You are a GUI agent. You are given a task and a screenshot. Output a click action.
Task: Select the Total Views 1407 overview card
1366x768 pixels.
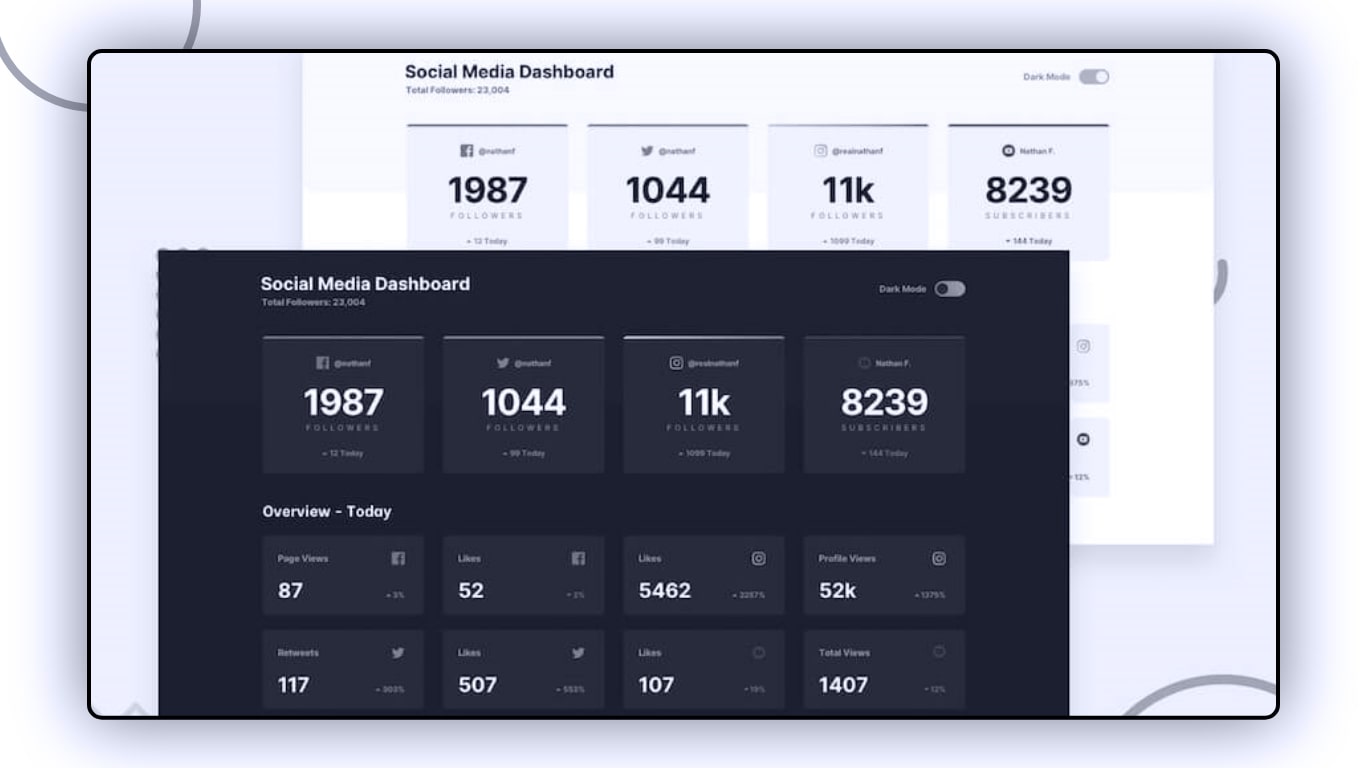click(885, 670)
